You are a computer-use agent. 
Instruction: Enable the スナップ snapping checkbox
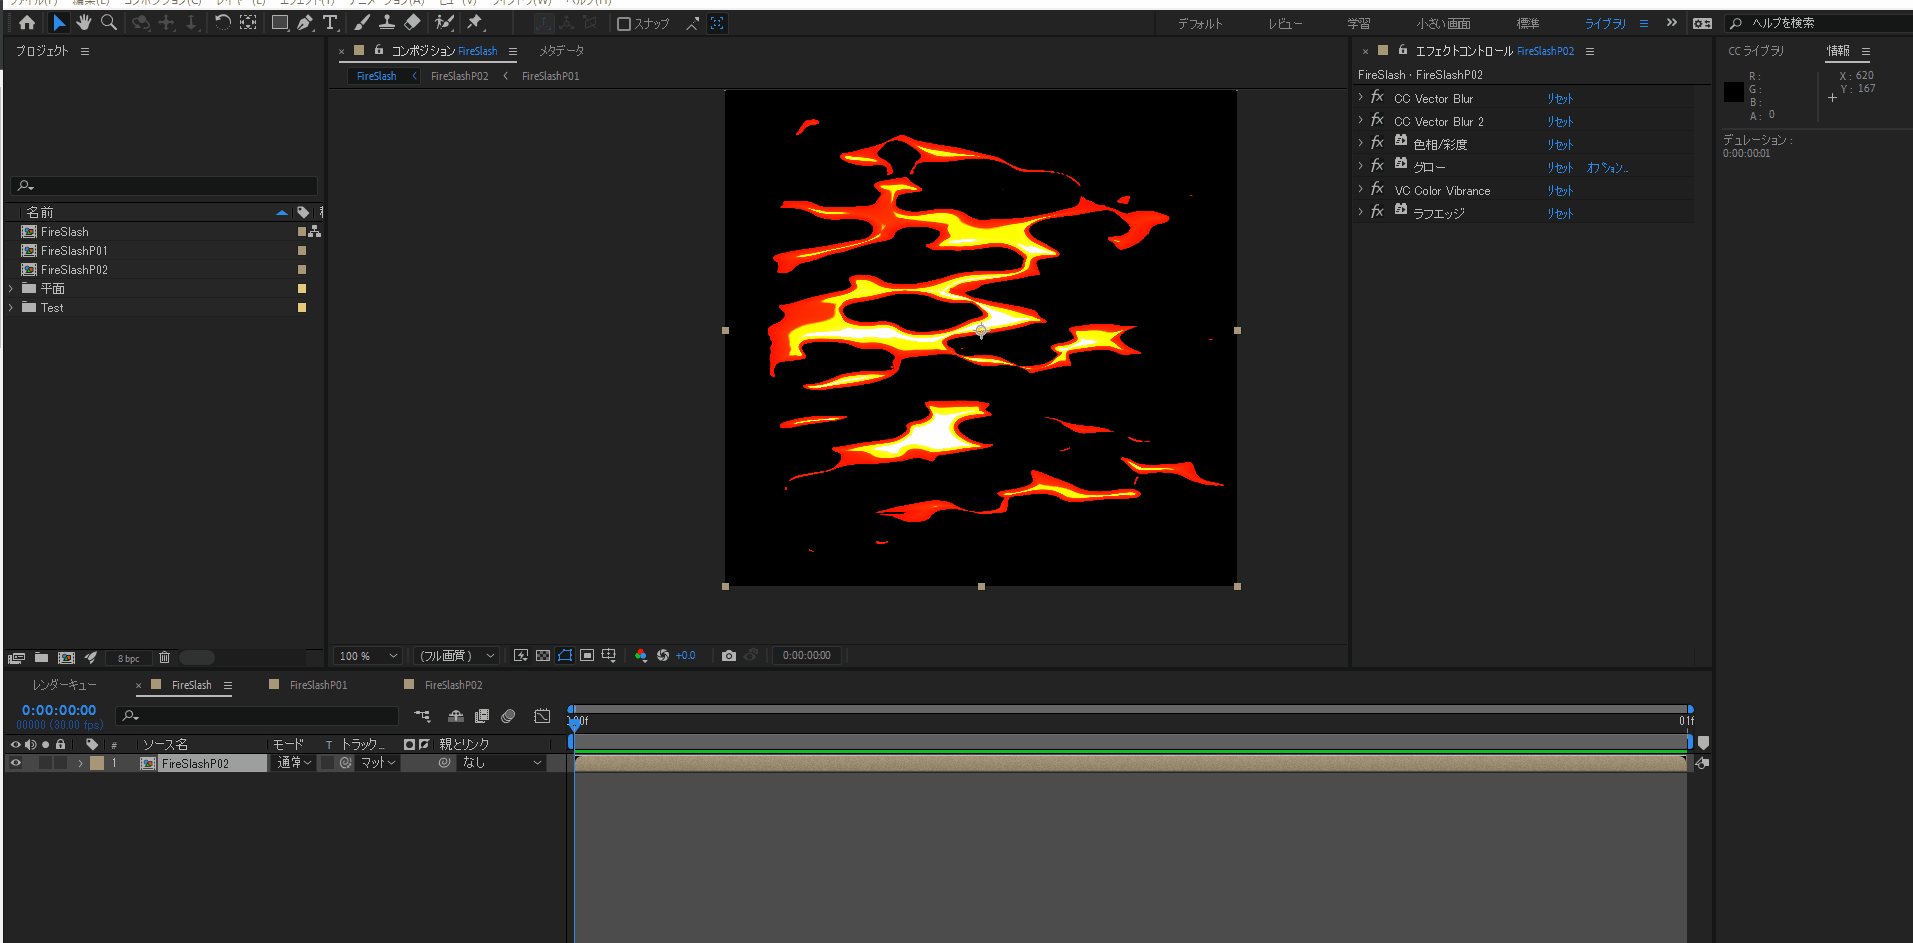point(624,24)
